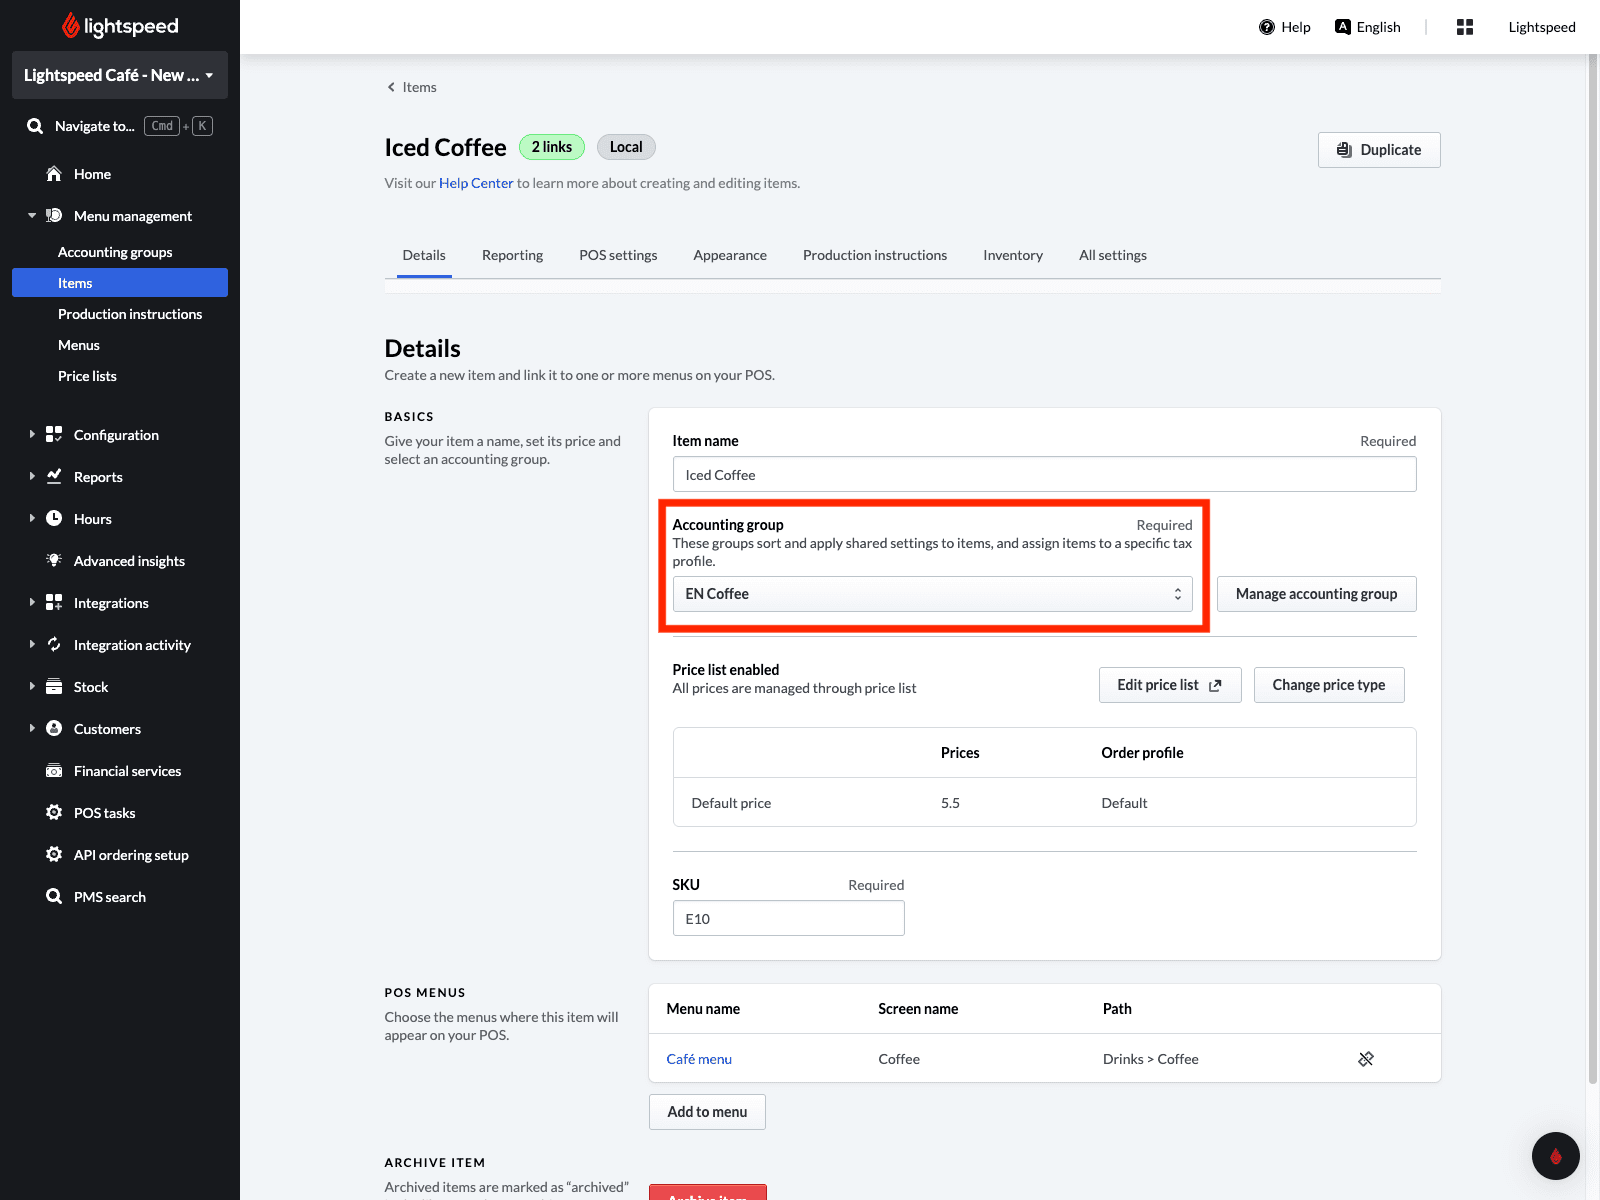Open the apps grid icon in header
This screenshot has width=1600, height=1200.
[x=1465, y=27]
